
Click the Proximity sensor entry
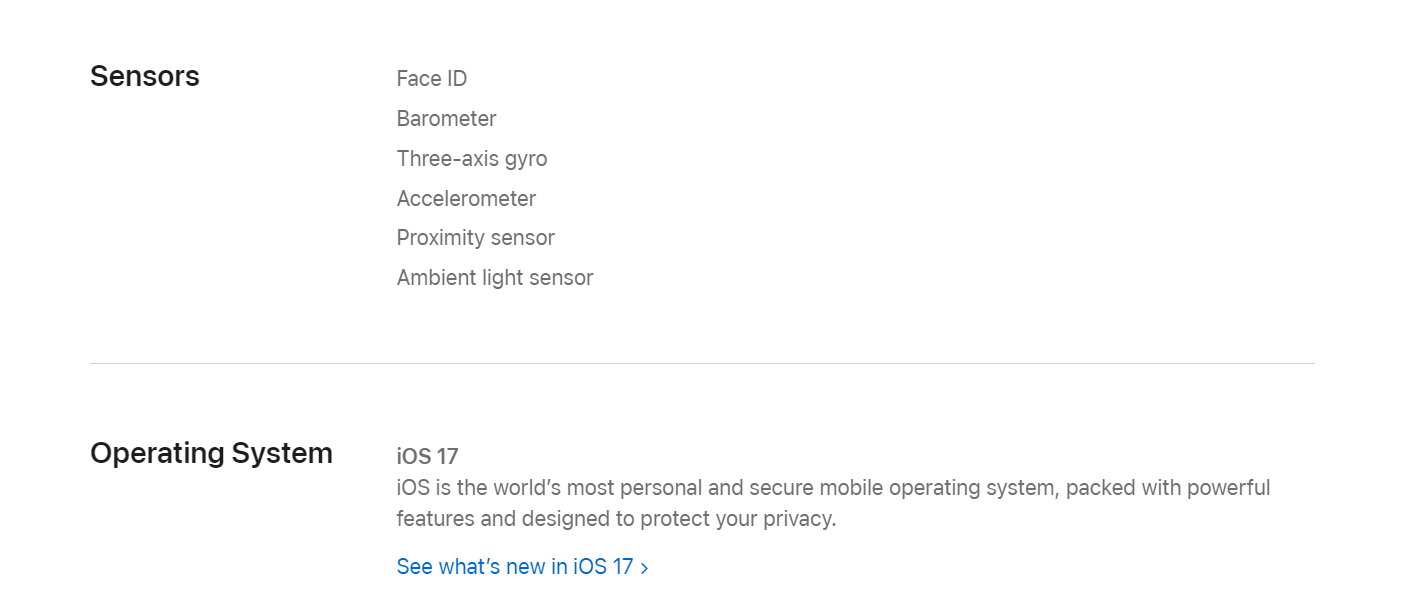point(476,238)
